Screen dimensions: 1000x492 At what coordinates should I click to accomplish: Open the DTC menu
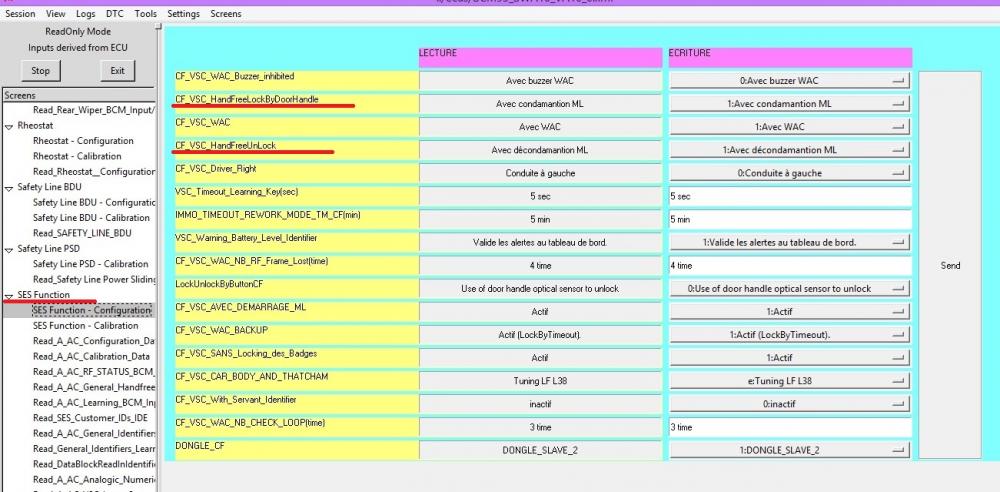coord(115,13)
